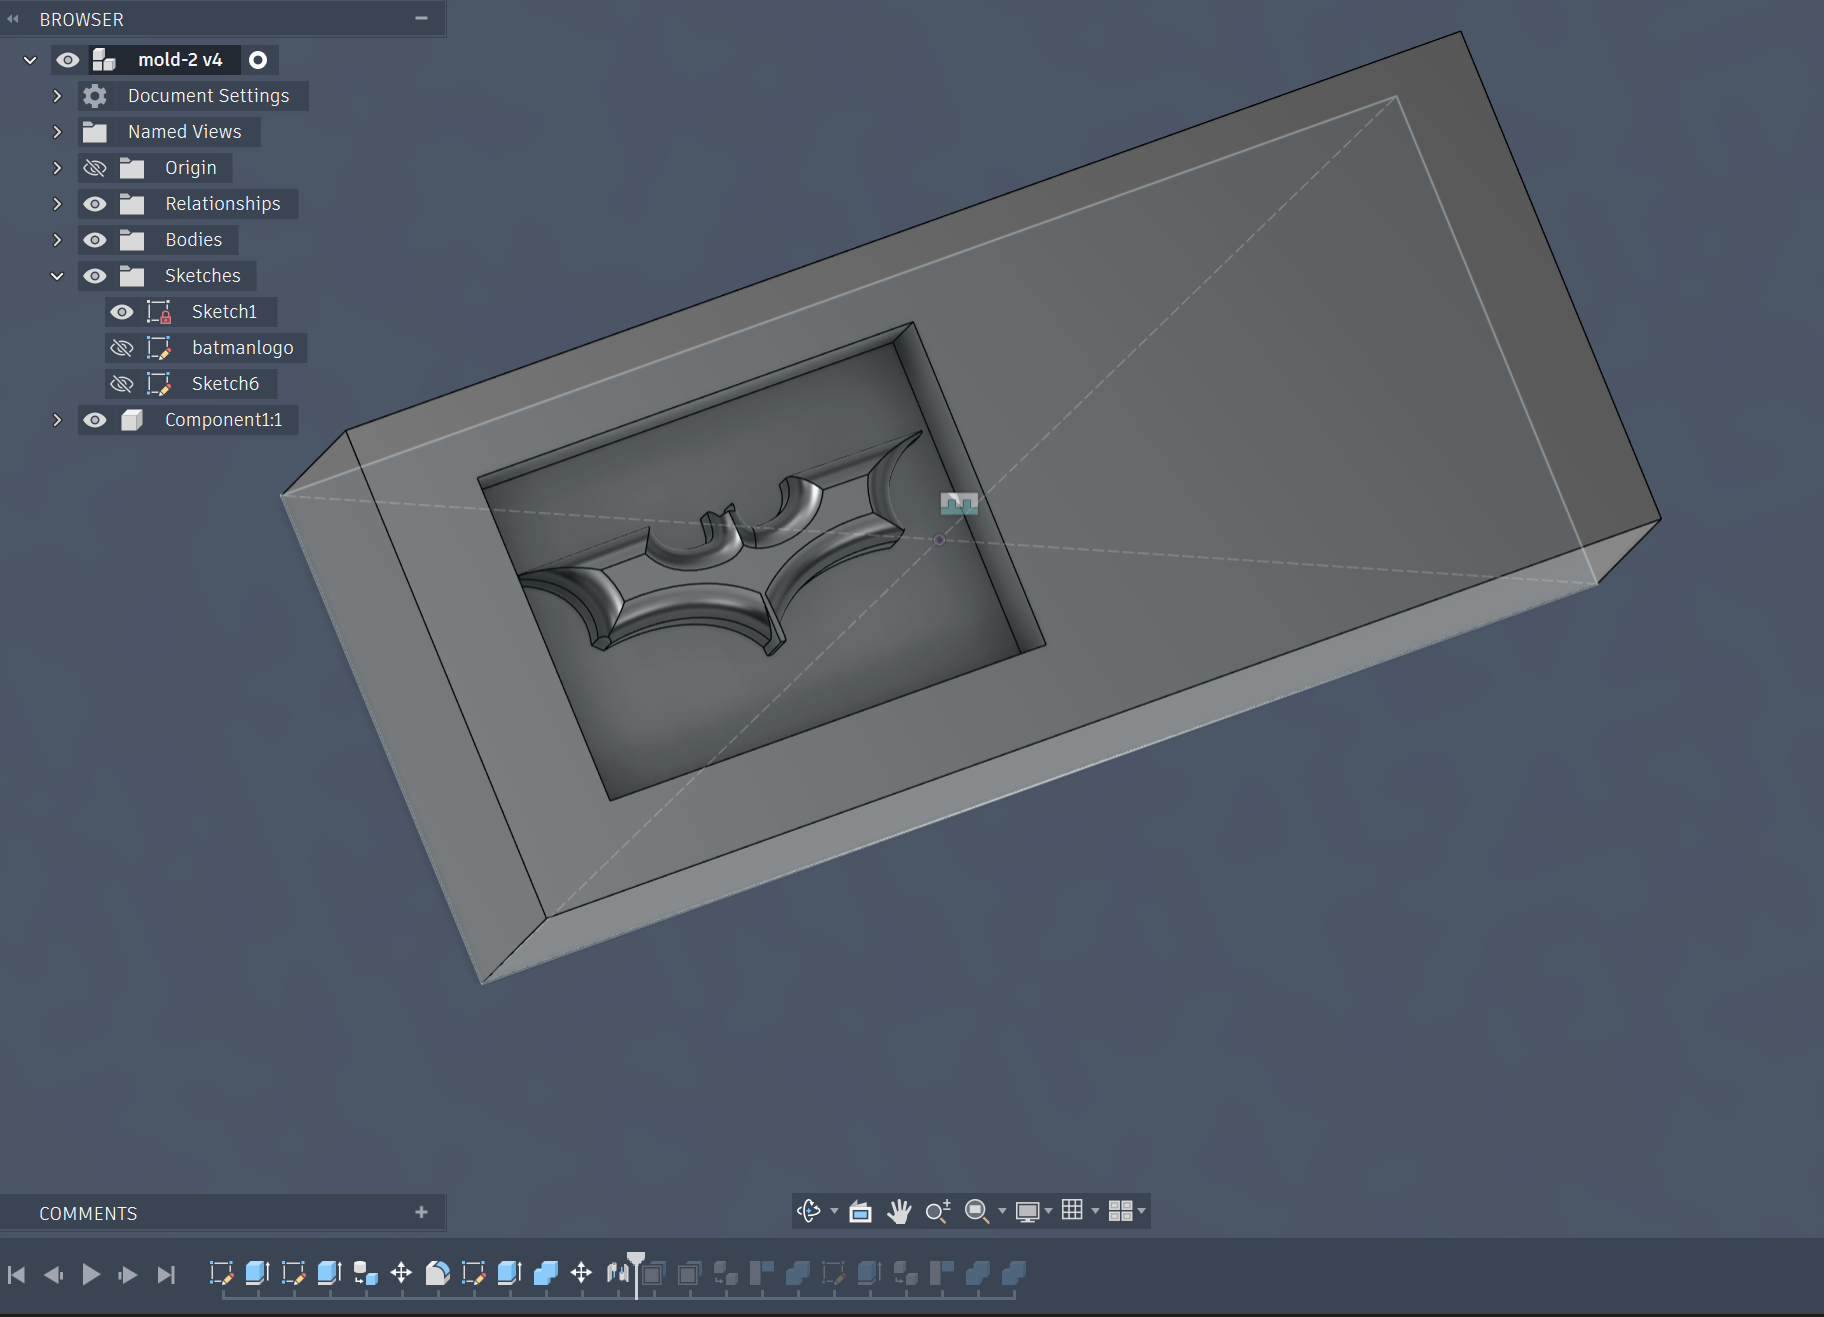1824x1317 pixels.
Task: Open Display Settings dropdown arrow
Action: click(x=1048, y=1212)
